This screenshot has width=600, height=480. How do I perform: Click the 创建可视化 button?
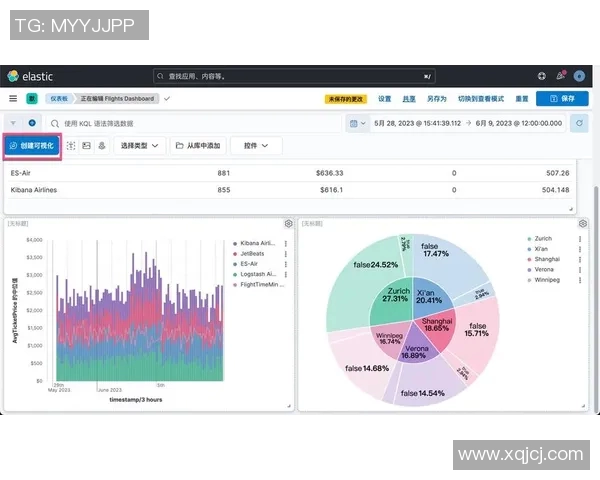pos(34,146)
